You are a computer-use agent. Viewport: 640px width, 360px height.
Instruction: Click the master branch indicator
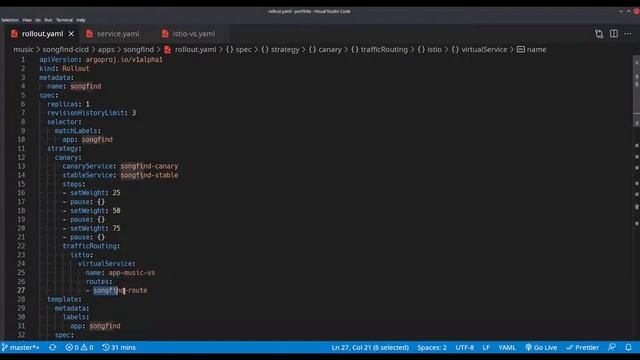click(21, 347)
